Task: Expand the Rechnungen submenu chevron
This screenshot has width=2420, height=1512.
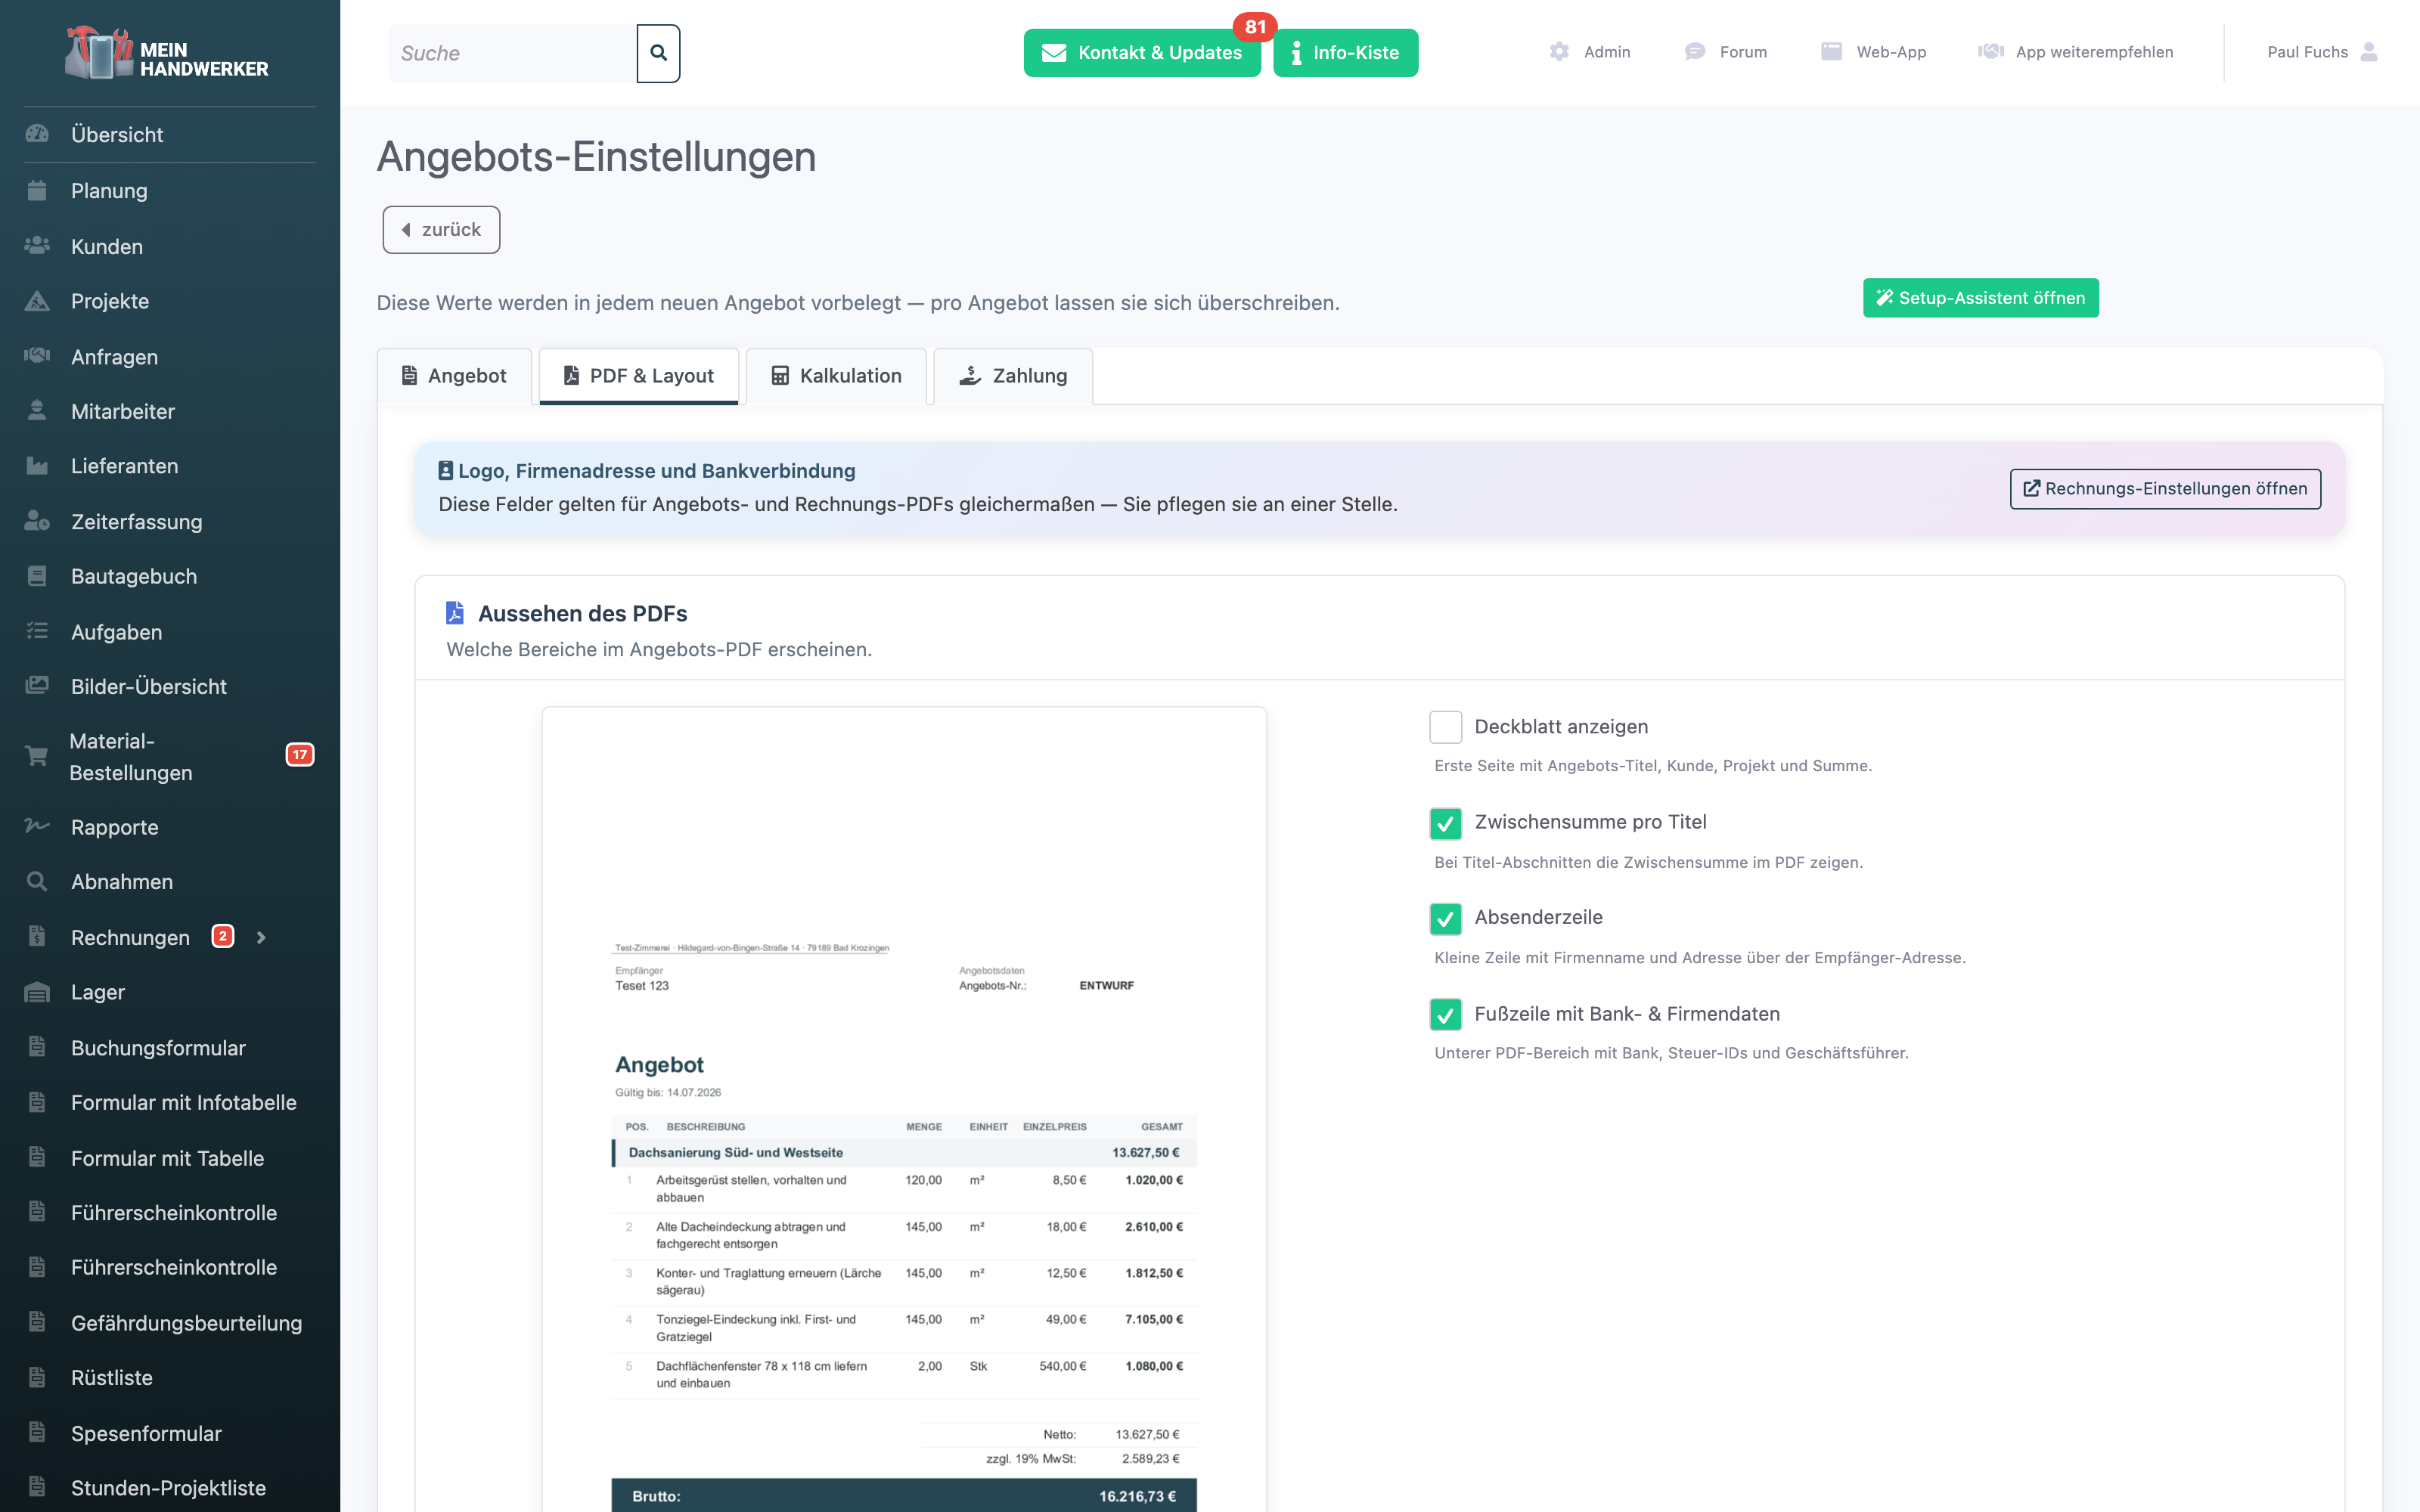Action: 261,938
